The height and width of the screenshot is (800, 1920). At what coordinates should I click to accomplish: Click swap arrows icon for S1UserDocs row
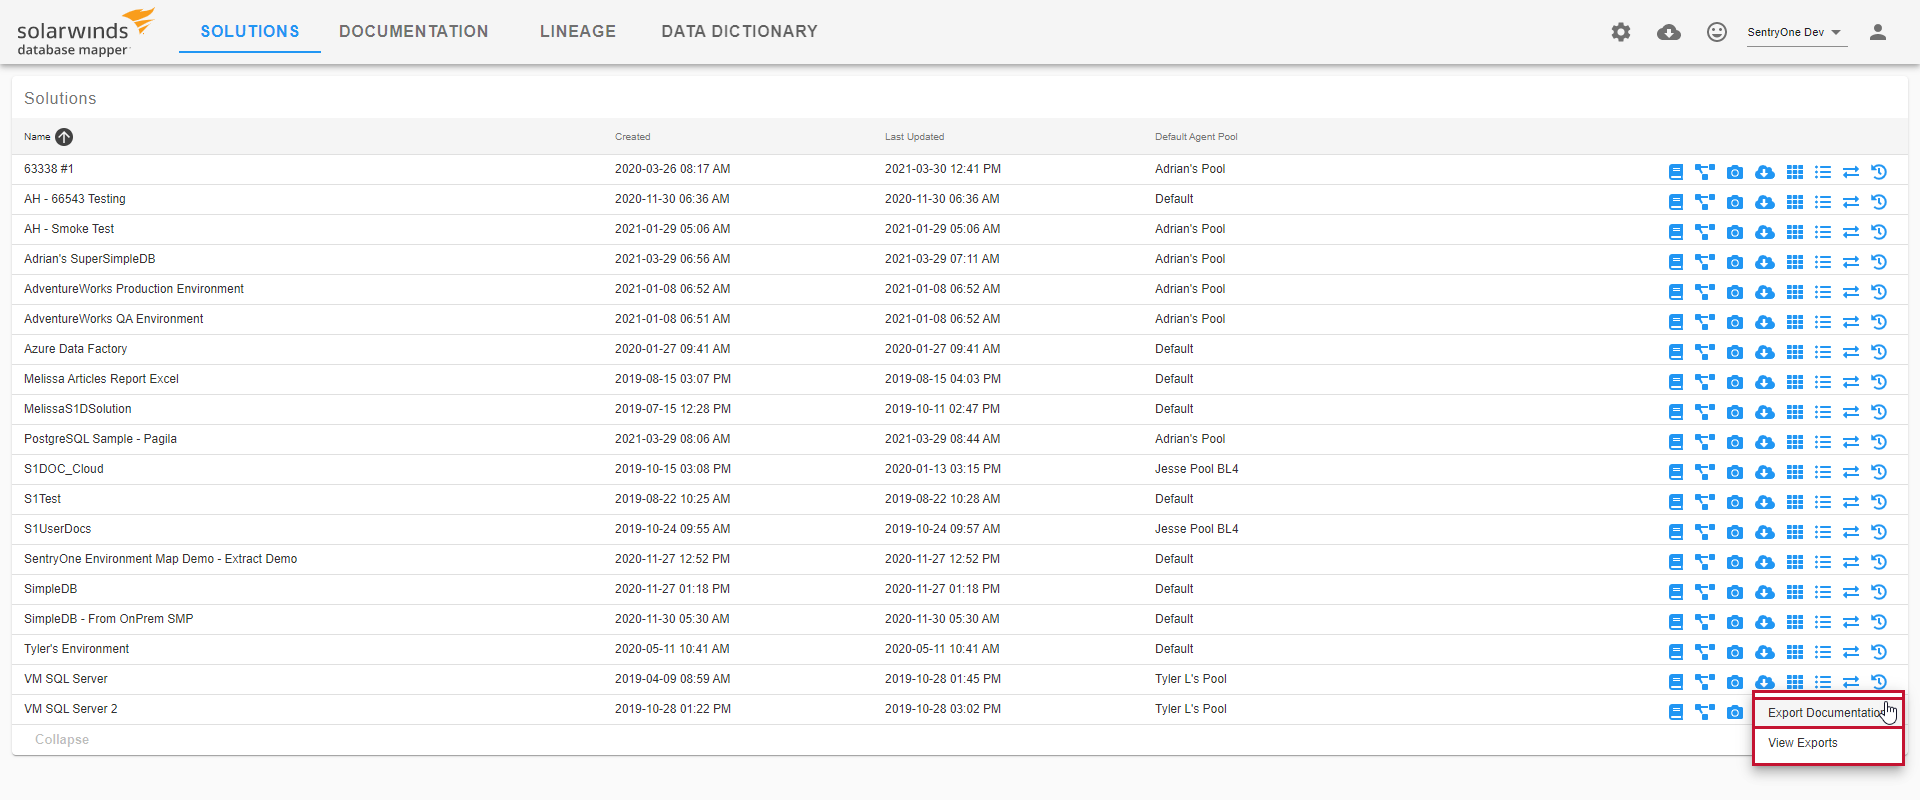click(1851, 532)
